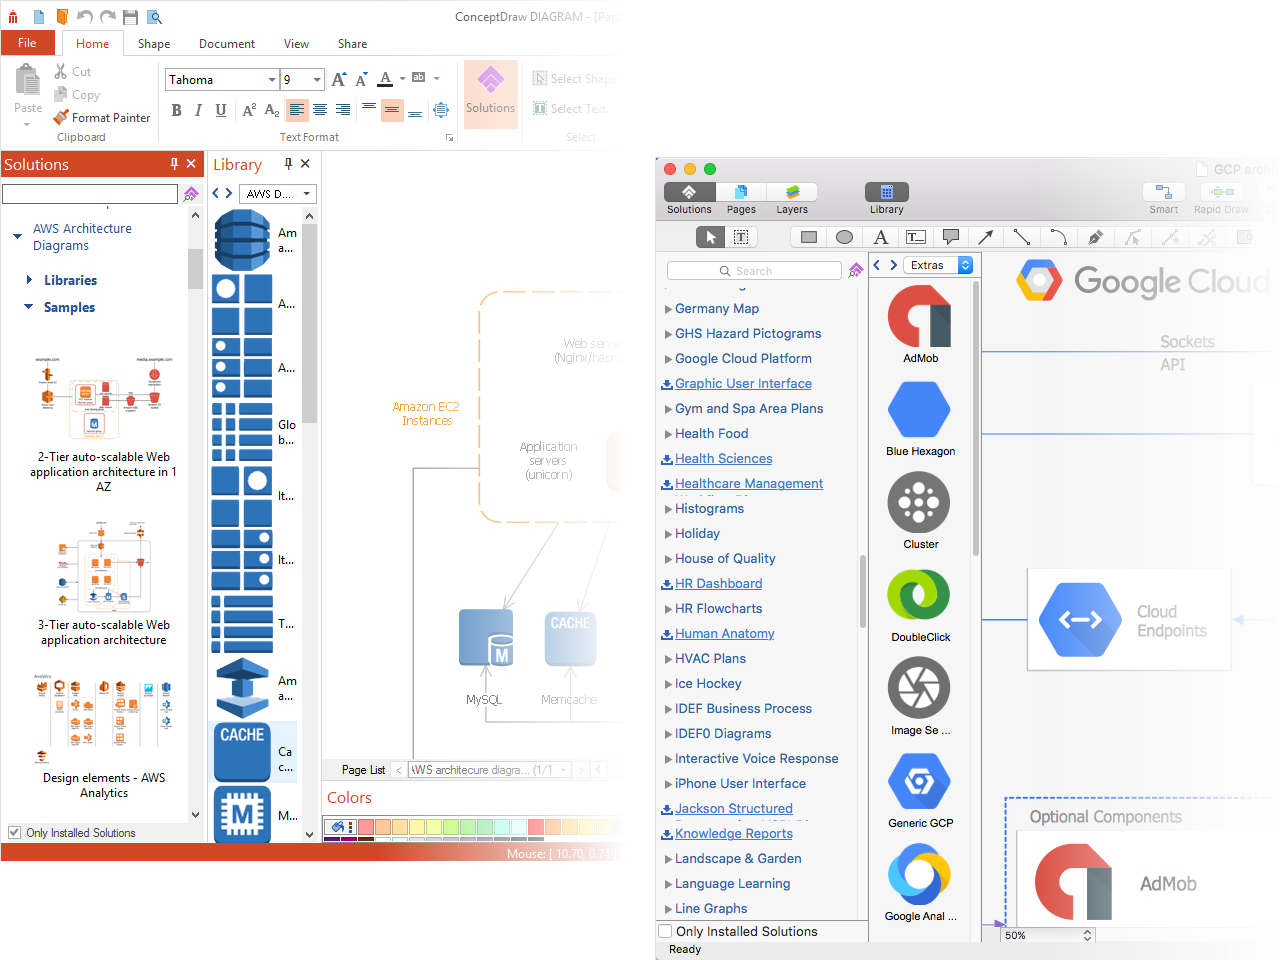Select the pen nib tool

[1095, 237]
